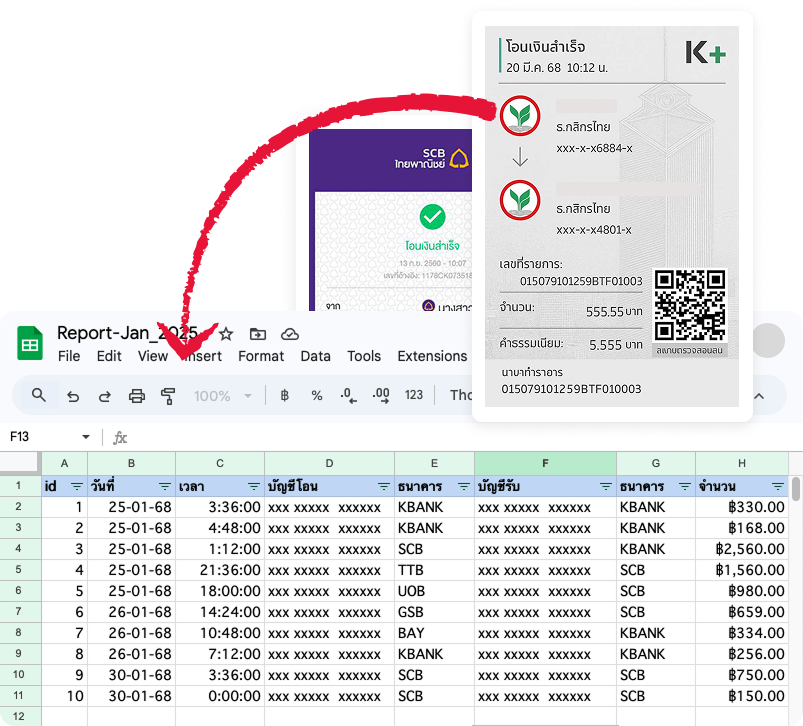Collapse the menus with the toolbar chevron
Screen dimensions: 803x726
[x=759, y=396]
